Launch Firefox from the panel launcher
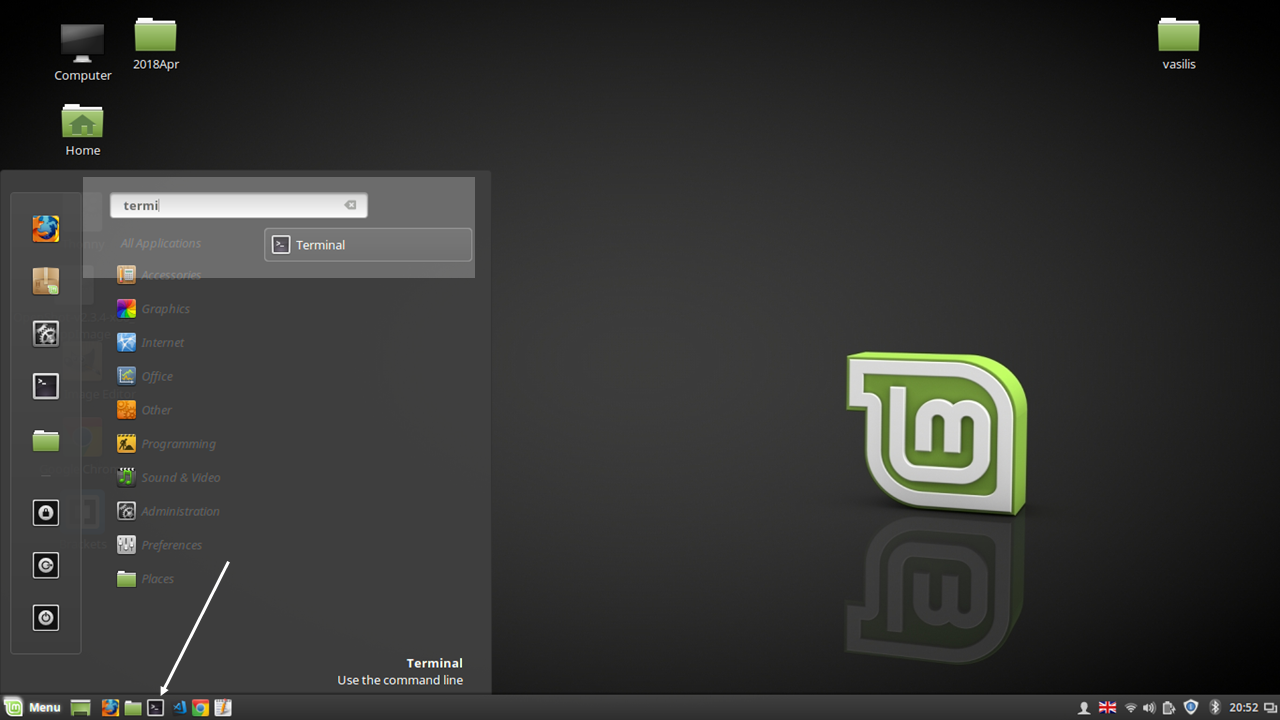 pos(110,707)
